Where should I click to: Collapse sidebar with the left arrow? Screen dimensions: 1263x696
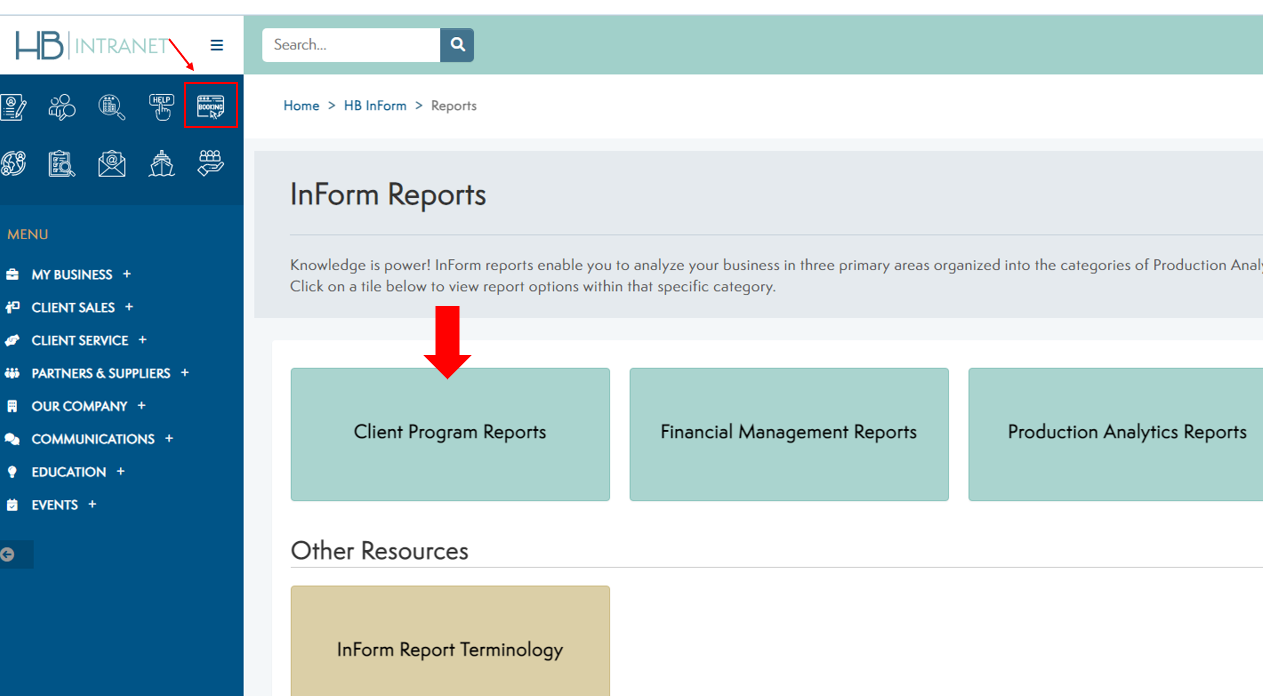click(9, 554)
